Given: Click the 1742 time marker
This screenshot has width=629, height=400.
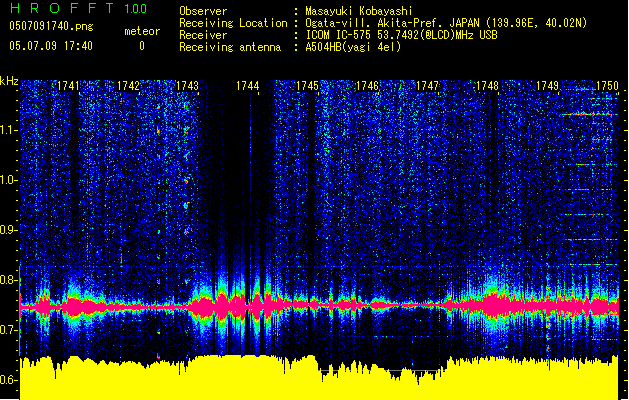Looking at the screenshot, I should (x=128, y=86).
